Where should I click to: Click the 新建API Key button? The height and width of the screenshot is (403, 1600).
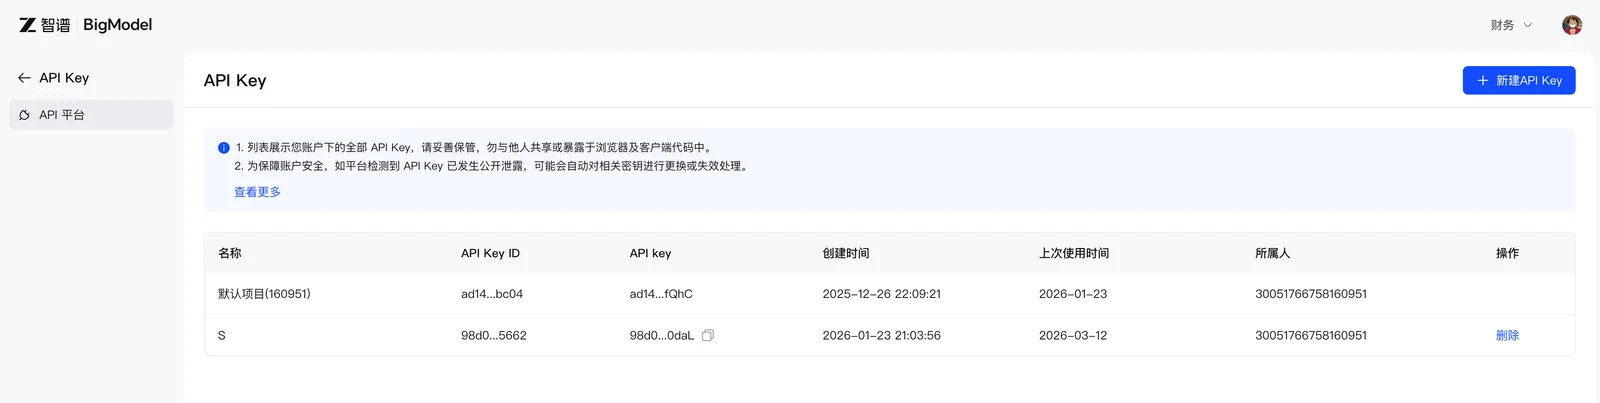tap(1519, 81)
